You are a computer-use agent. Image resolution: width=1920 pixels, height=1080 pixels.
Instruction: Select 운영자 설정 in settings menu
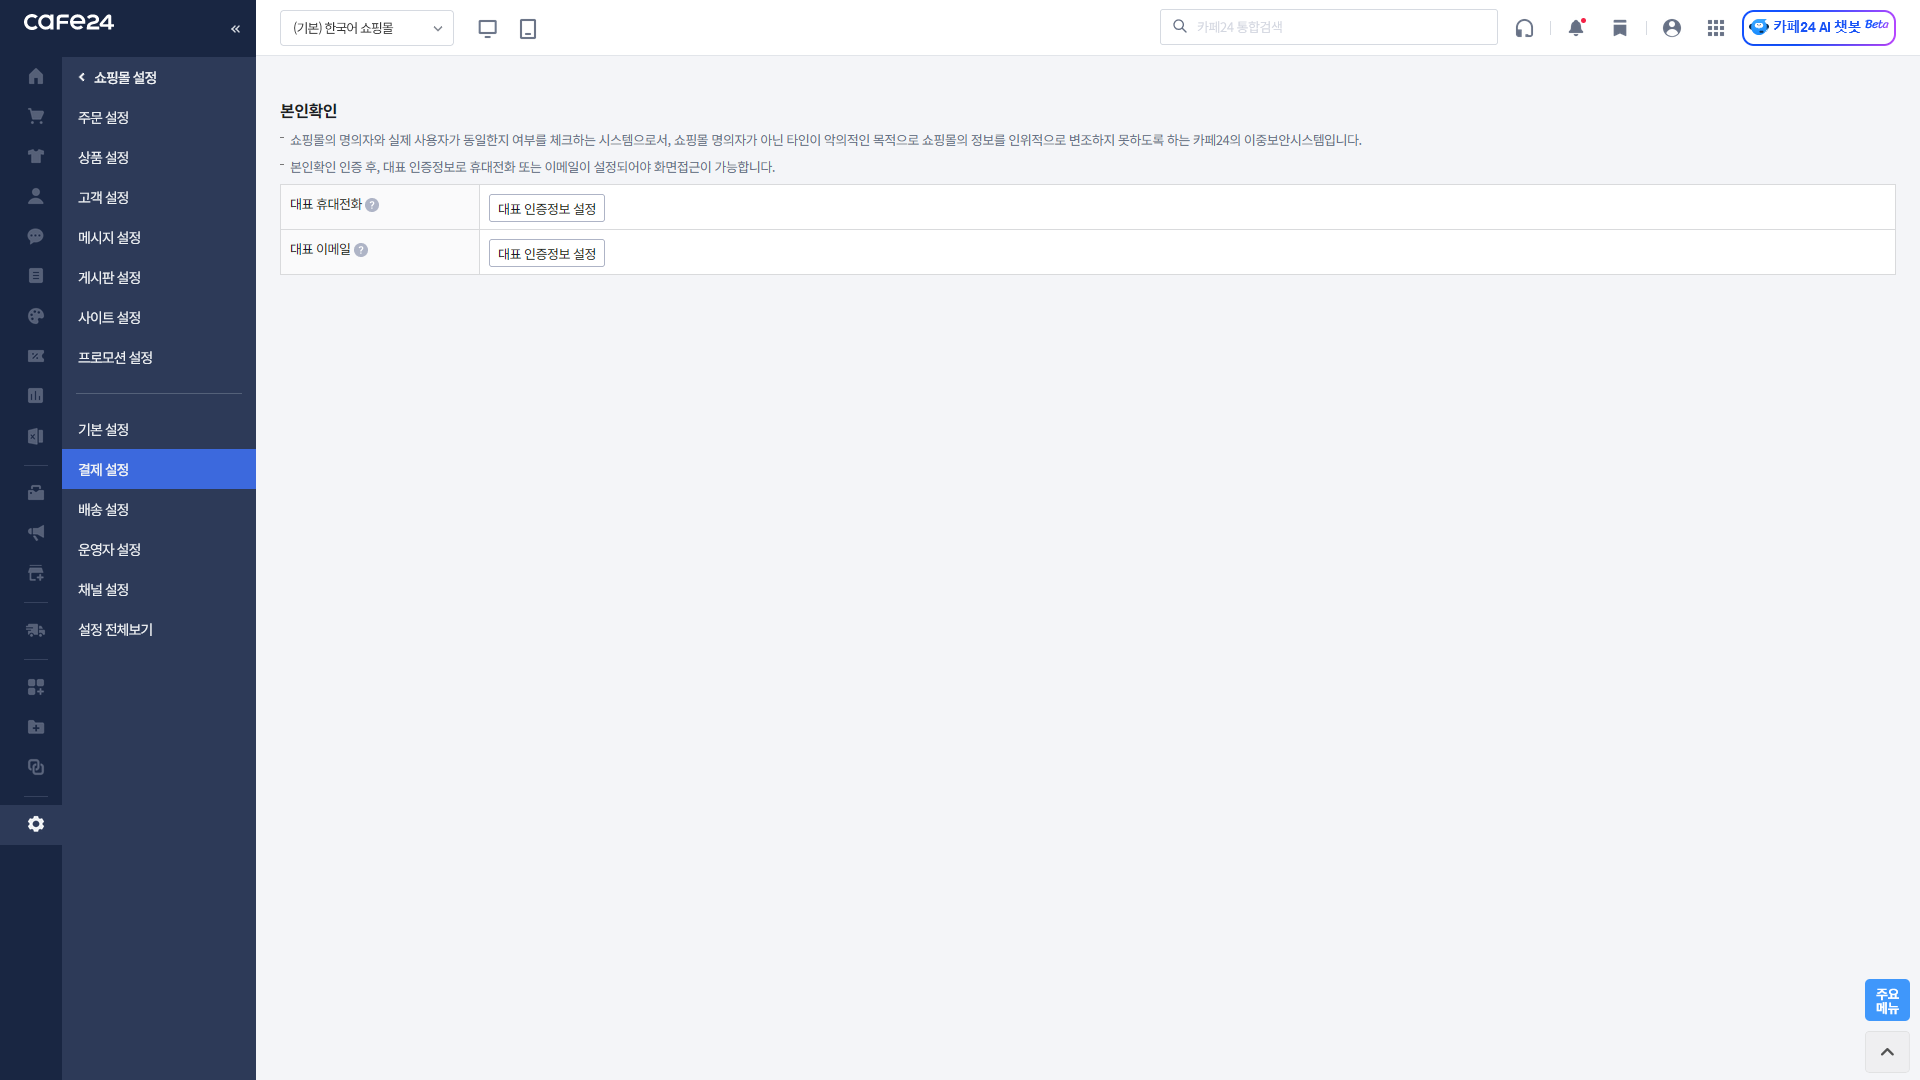click(110, 549)
